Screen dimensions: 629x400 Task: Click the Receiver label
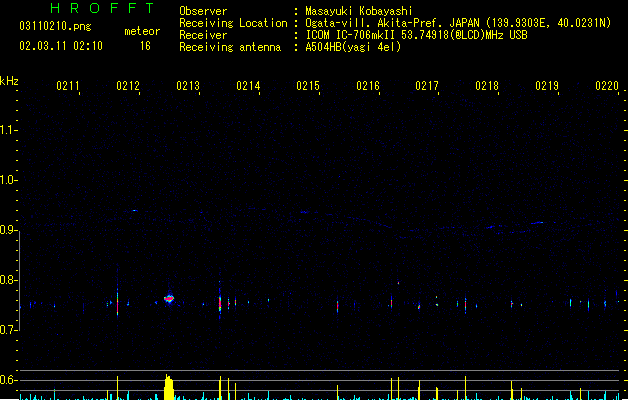[203, 35]
